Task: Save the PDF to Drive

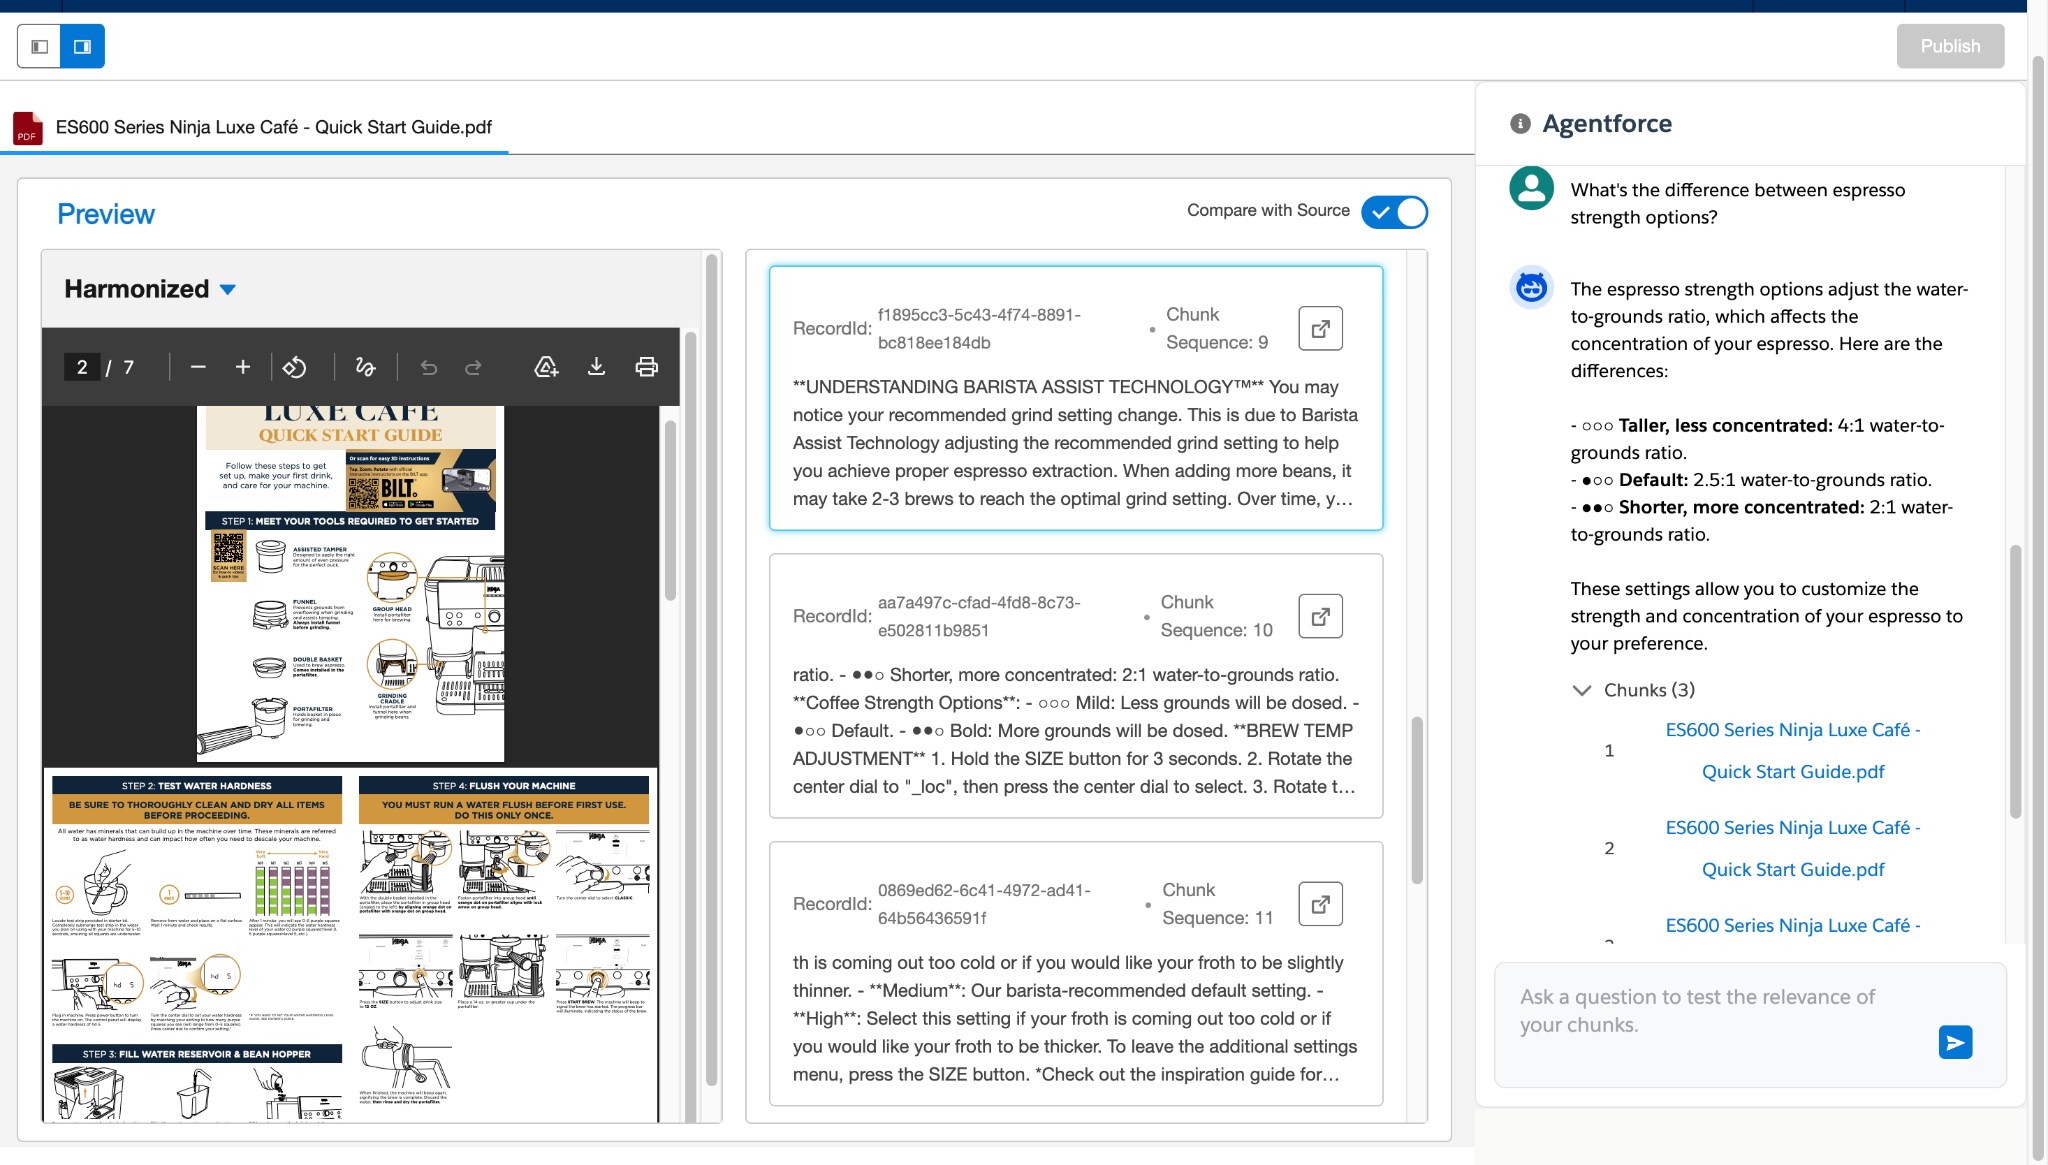Action: point(546,367)
